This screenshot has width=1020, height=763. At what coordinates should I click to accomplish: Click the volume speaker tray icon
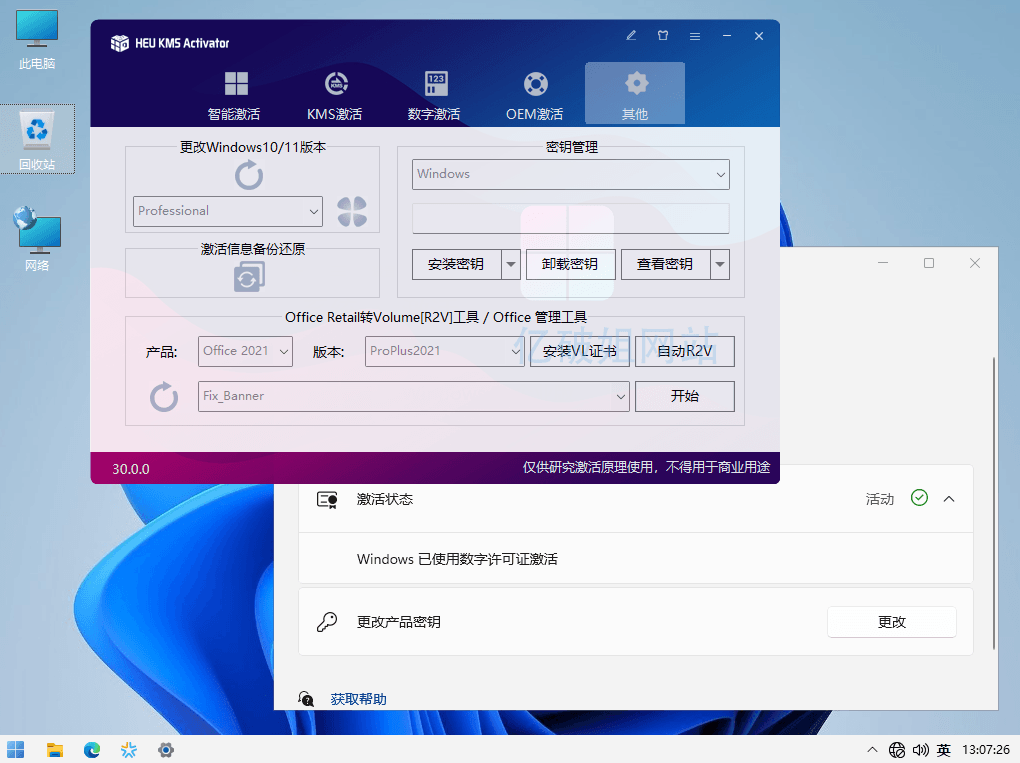[920, 750]
